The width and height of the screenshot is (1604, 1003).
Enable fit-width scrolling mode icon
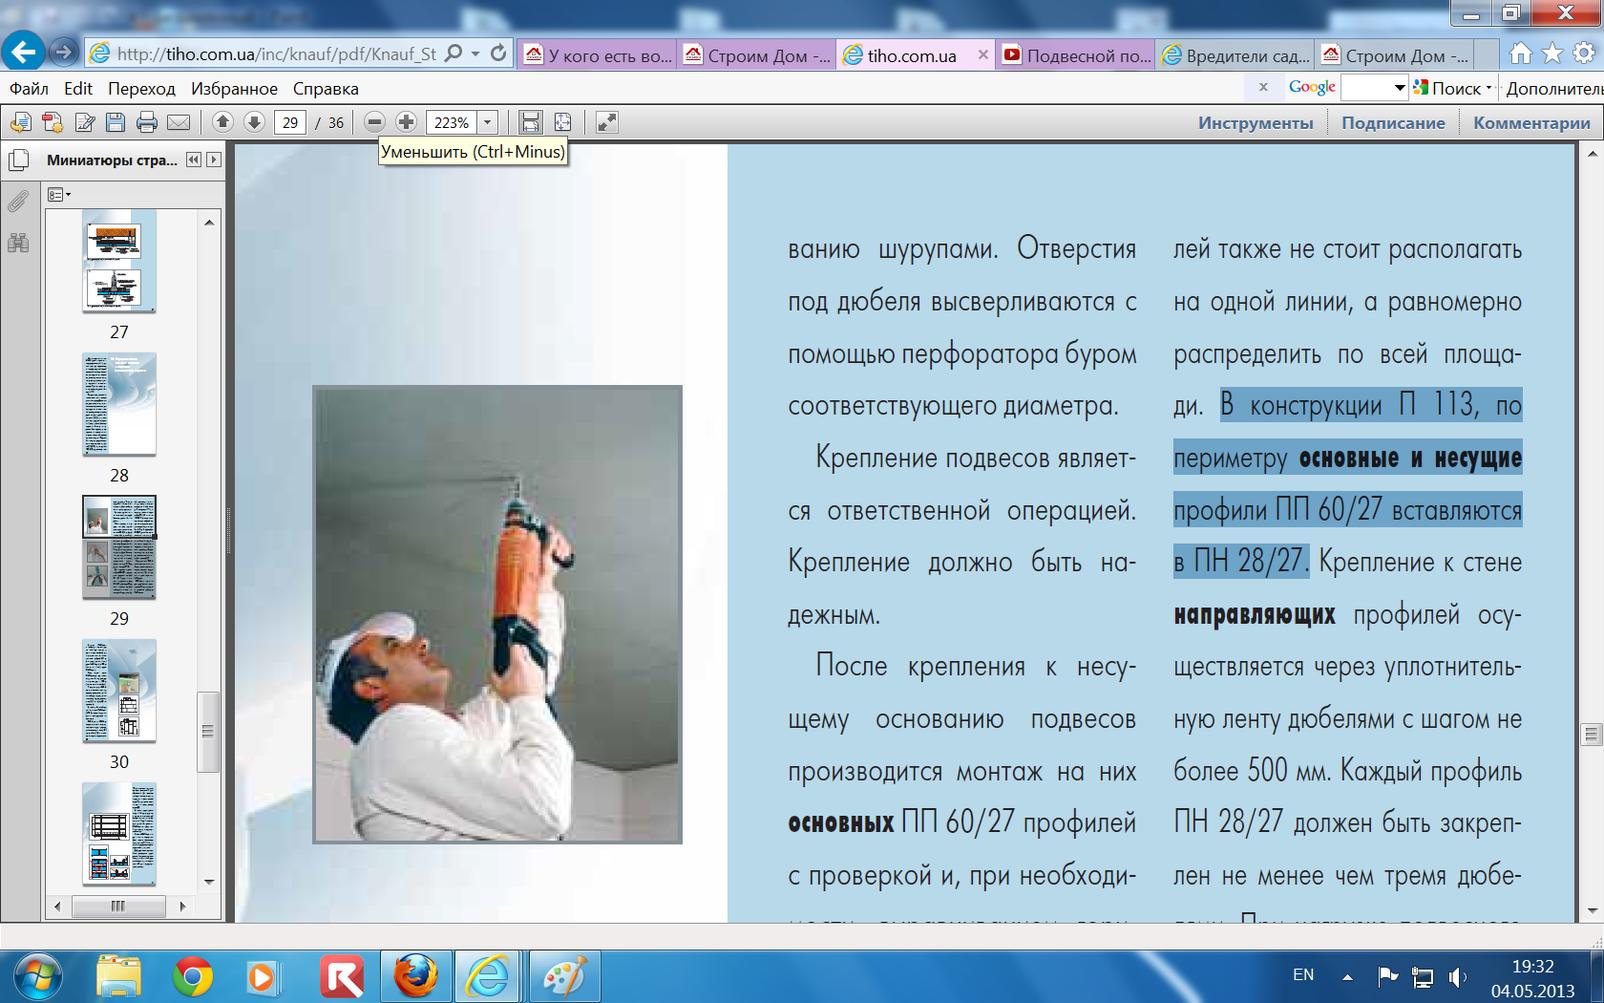point(530,122)
